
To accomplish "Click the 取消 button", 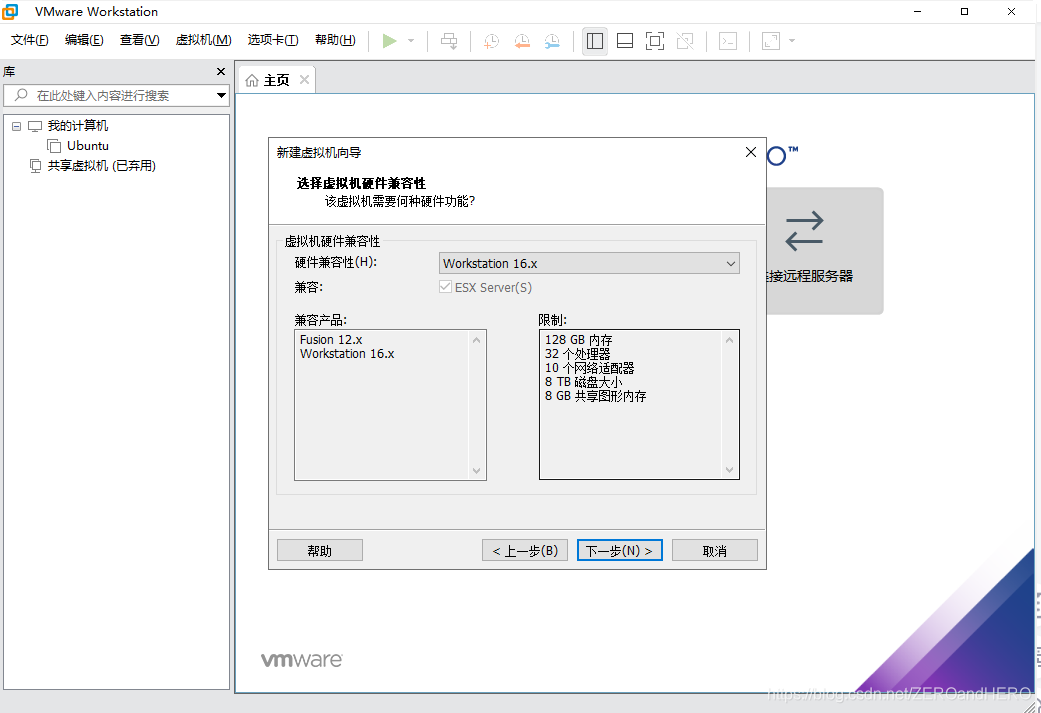I will click(x=715, y=550).
